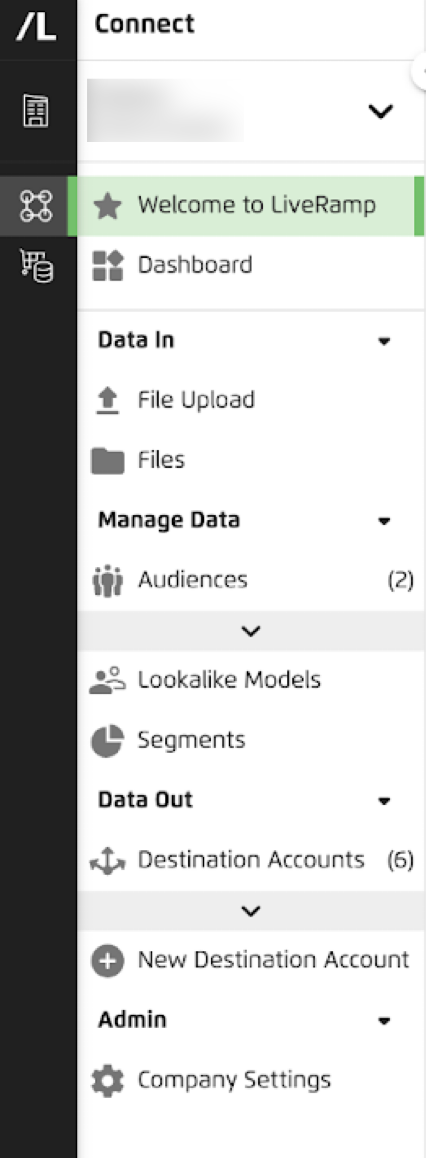Click the LiveRamp /L logo icon
This screenshot has height=1158, width=426.
[x=36, y=27]
